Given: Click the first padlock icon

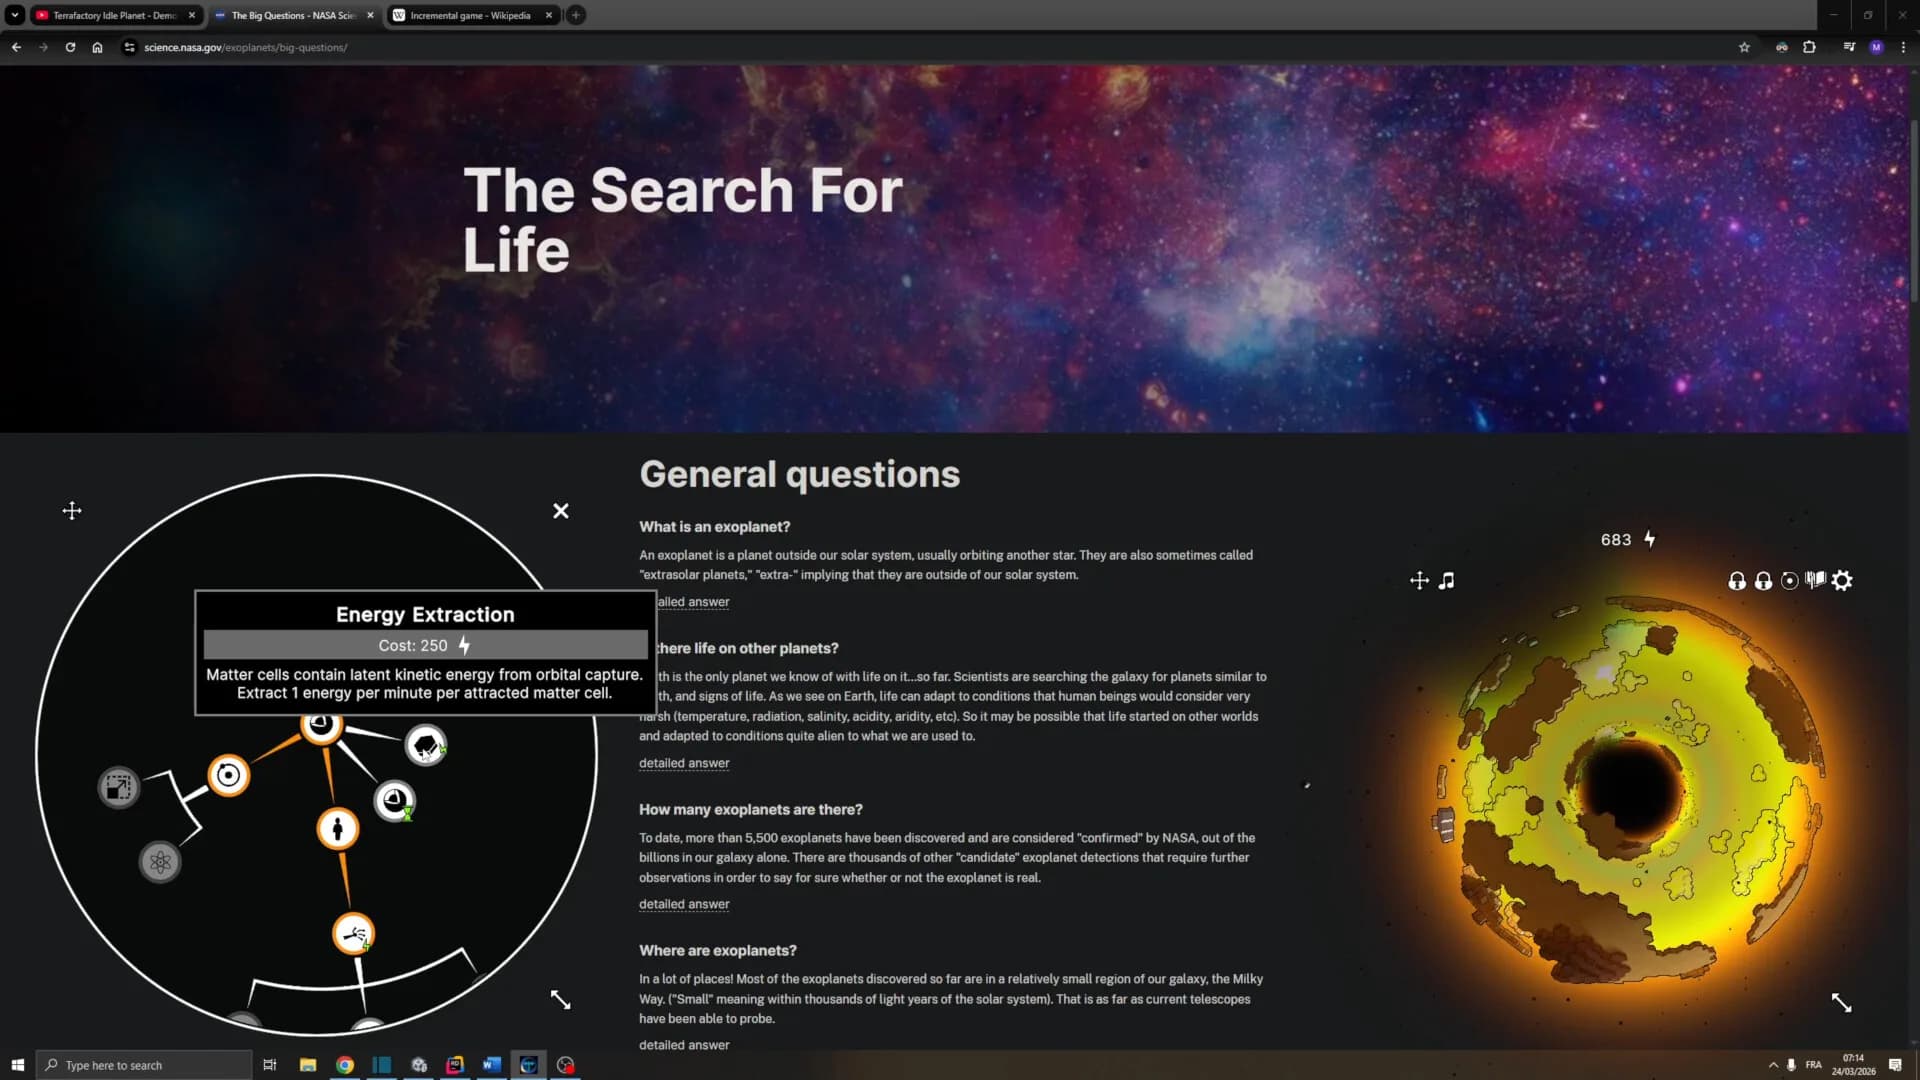Looking at the screenshot, I should coord(1737,581).
